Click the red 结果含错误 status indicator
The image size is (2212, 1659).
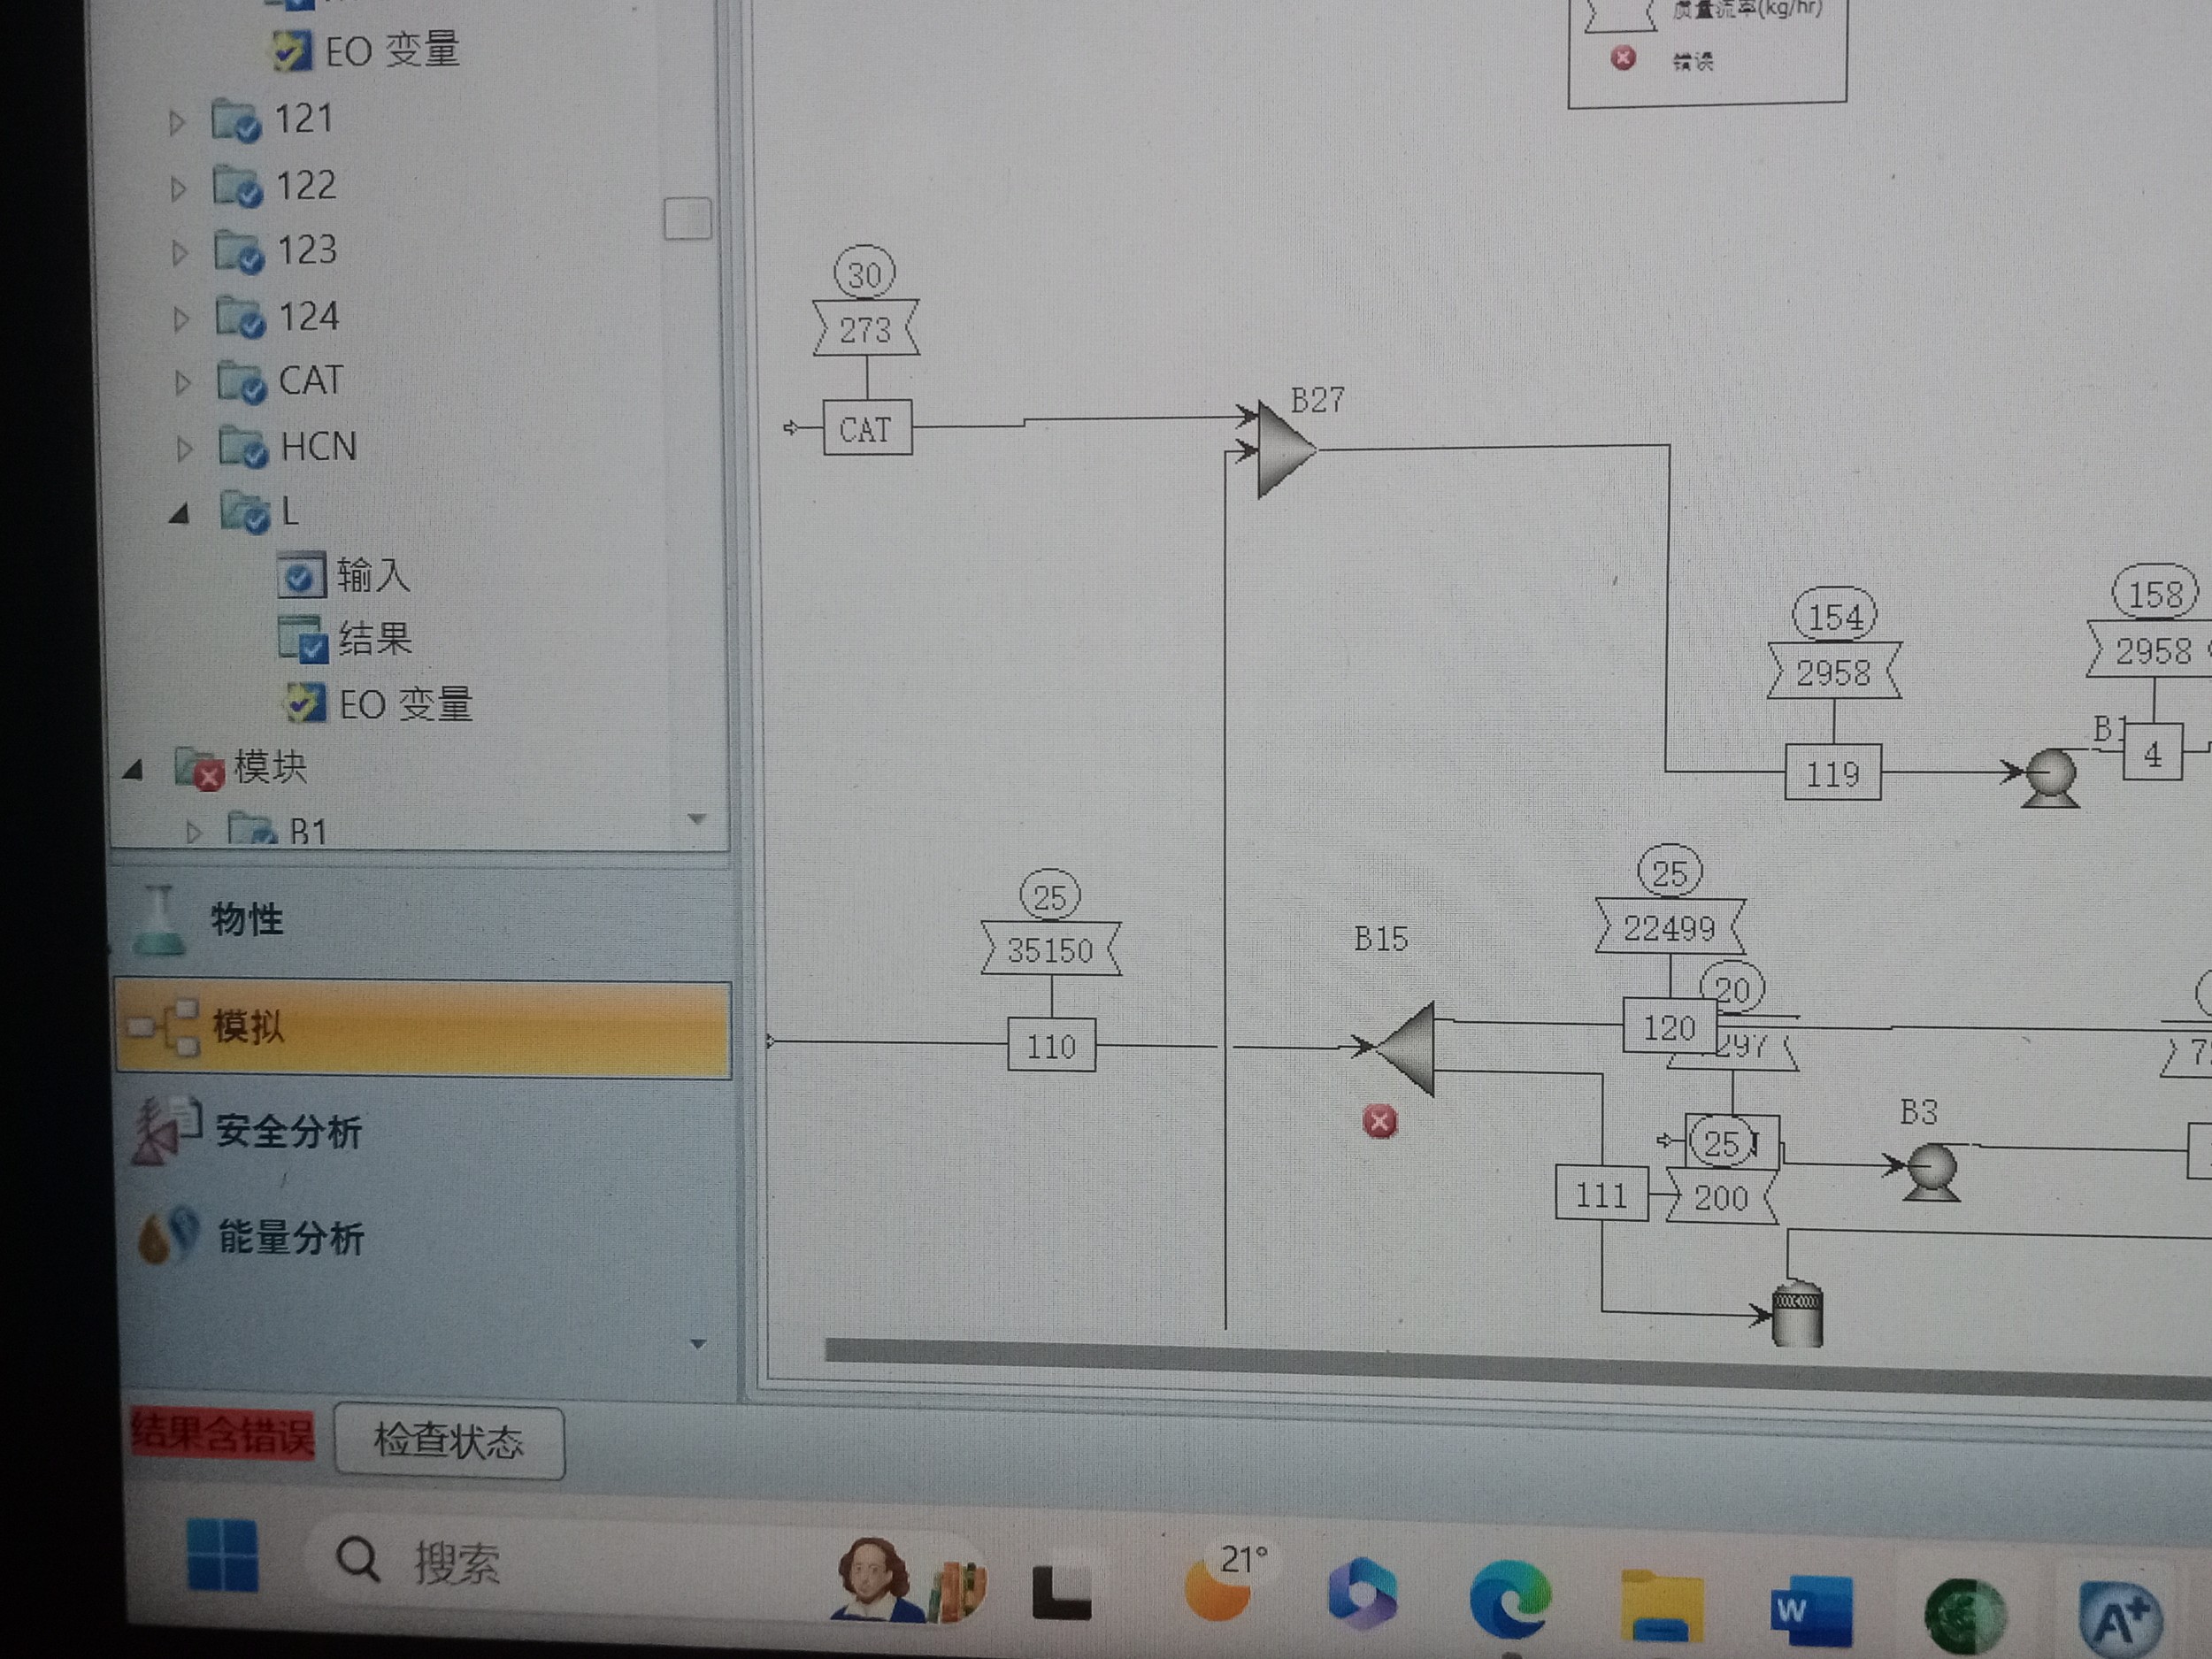222,1434
